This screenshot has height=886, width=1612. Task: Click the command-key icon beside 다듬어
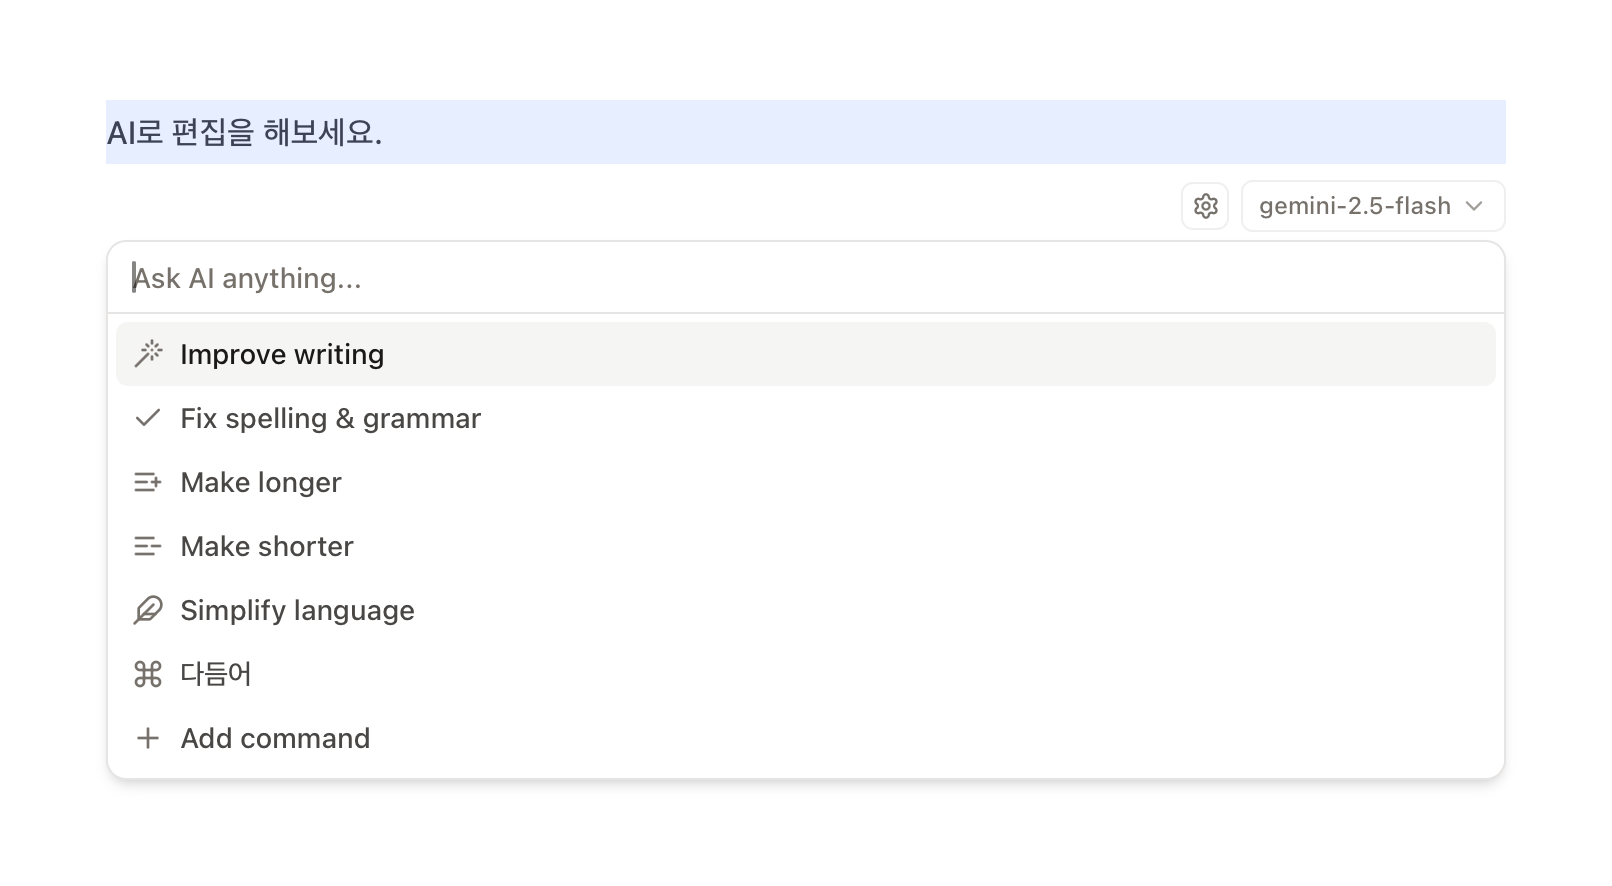148,674
